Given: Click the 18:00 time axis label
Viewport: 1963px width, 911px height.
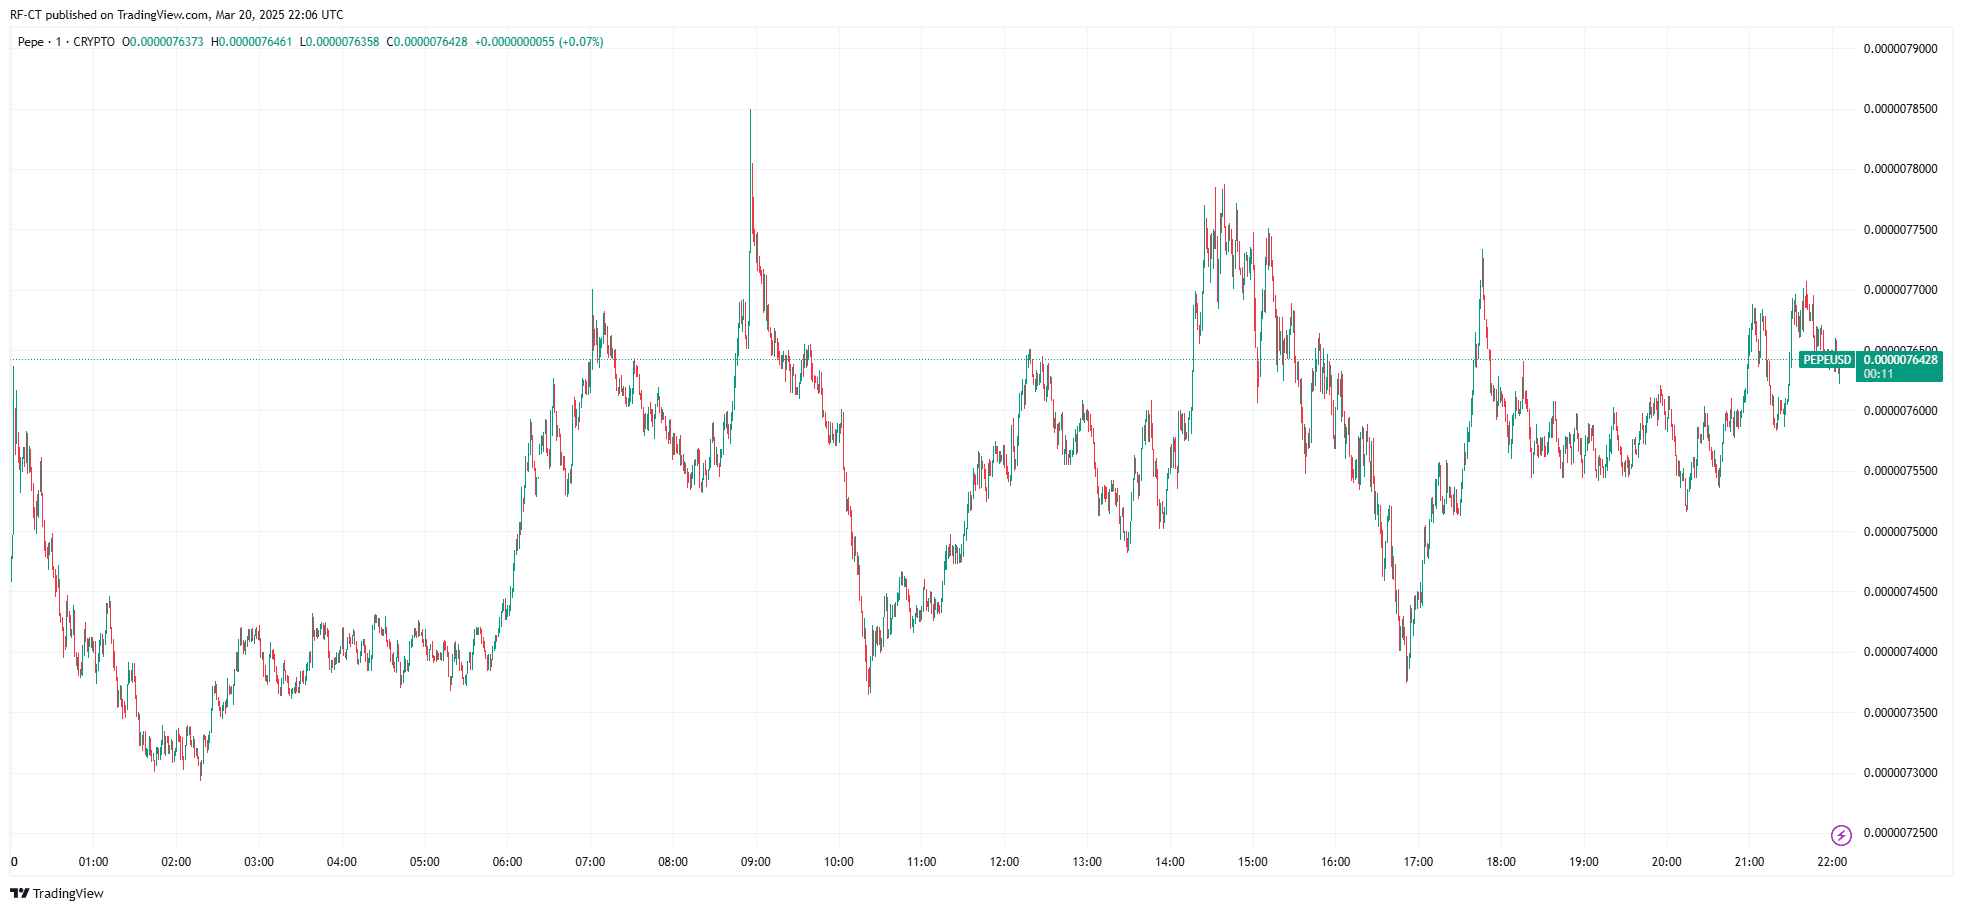Looking at the screenshot, I should click(x=1501, y=862).
